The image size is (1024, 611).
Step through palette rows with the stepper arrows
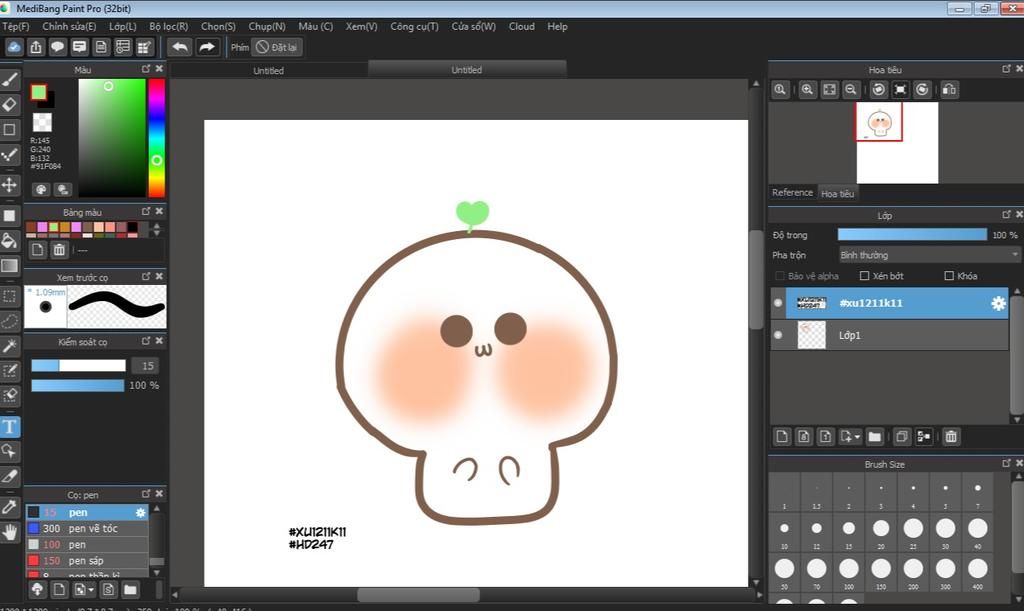(156, 229)
